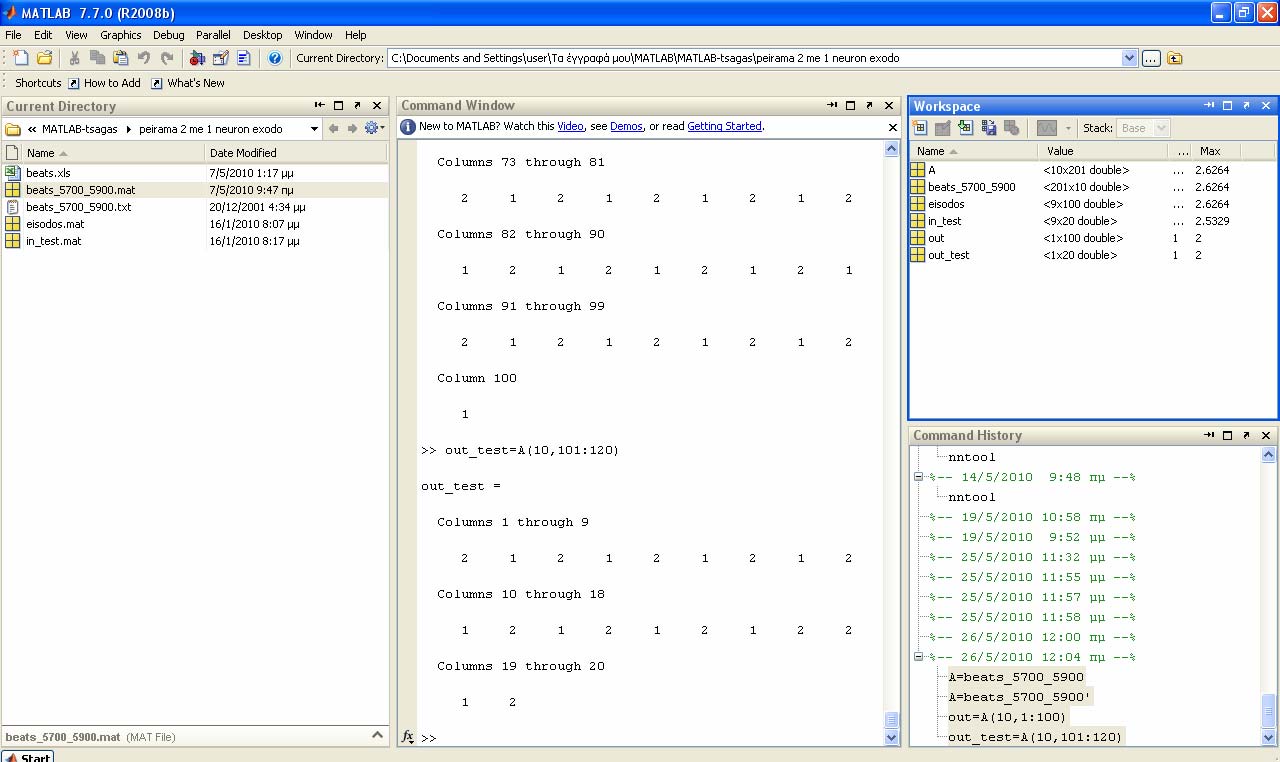The height and width of the screenshot is (762, 1280).
Task: Click the Windows Start button
Action: click(x=27, y=756)
